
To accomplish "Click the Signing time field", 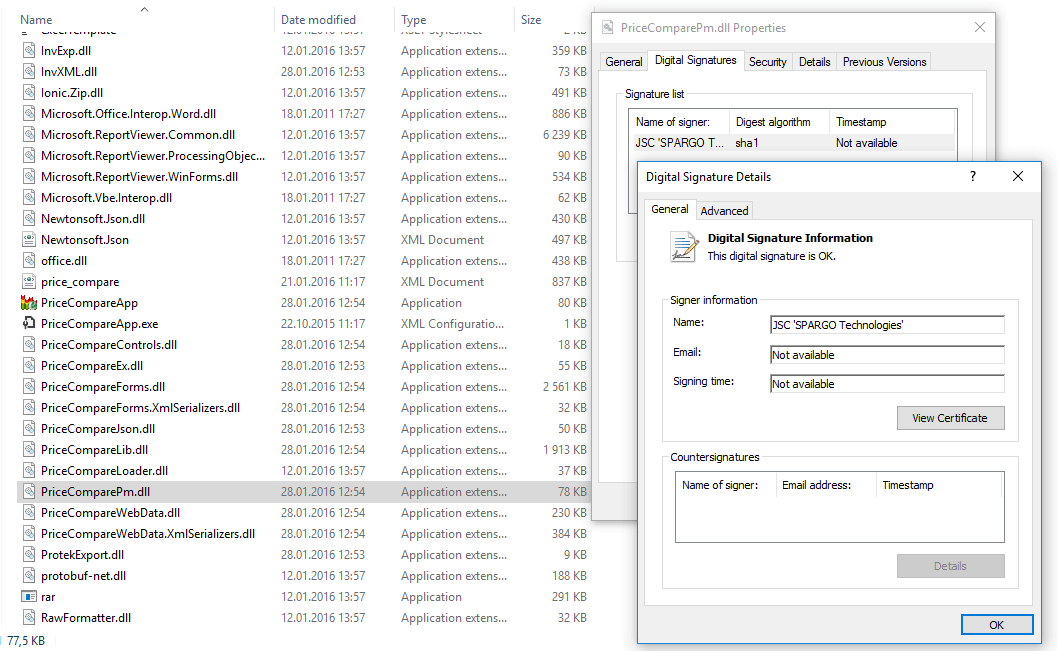I will [887, 383].
